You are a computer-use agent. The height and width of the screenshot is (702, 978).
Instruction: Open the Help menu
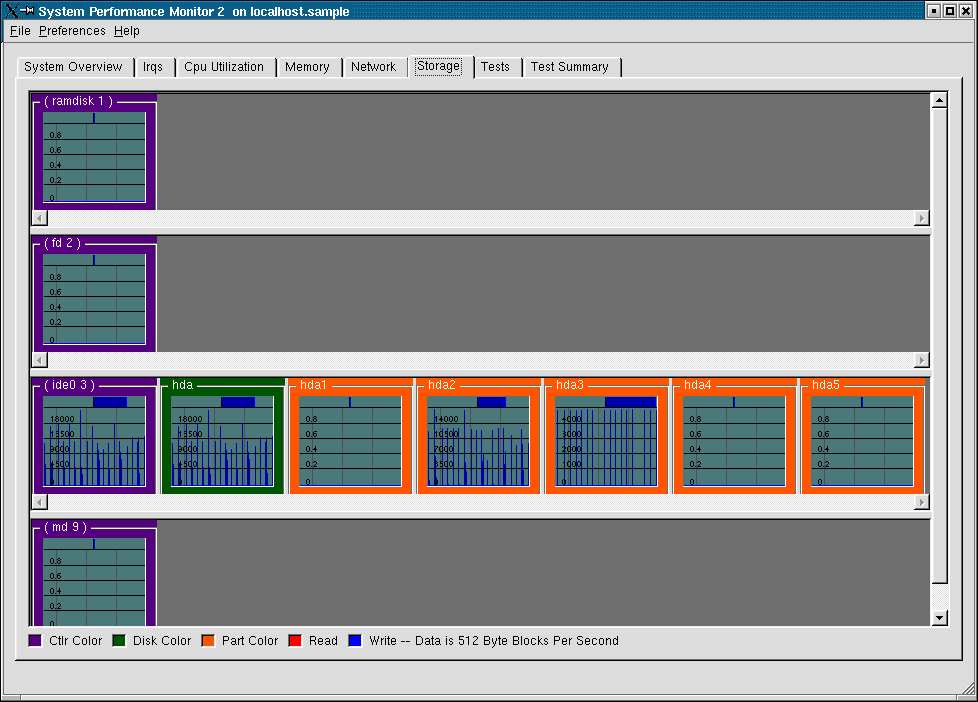127,31
